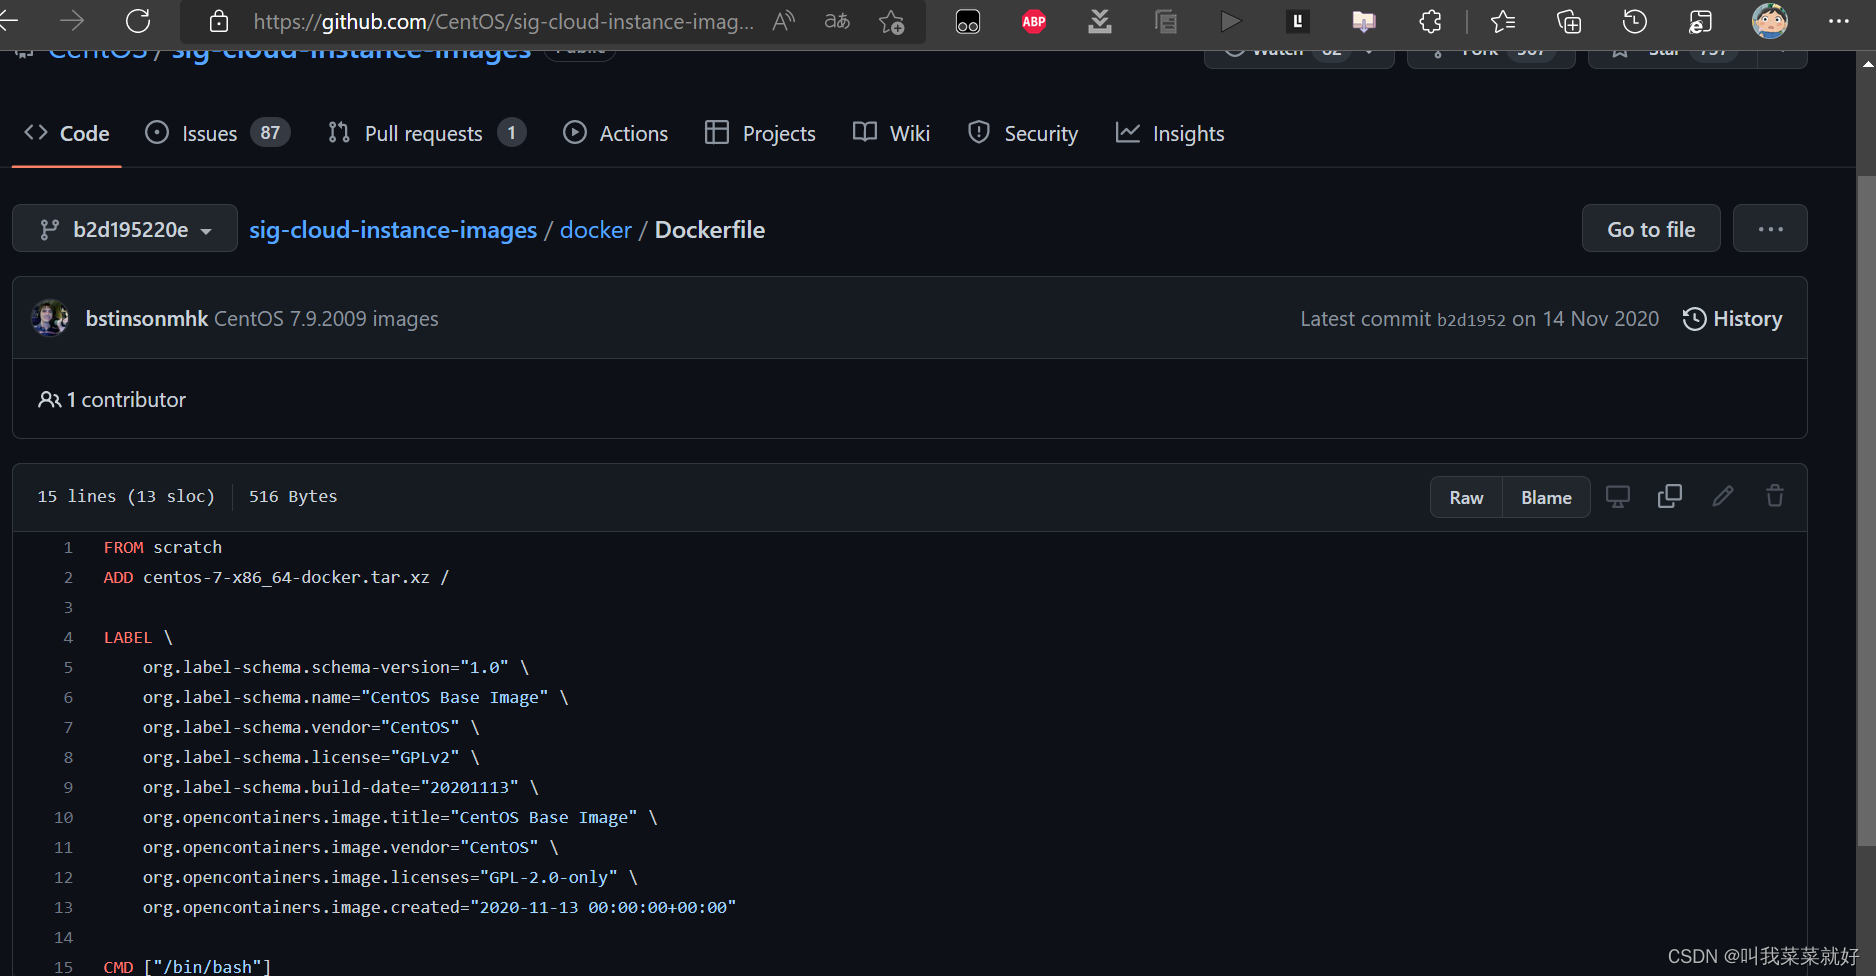This screenshot has width=1876, height=976.
Task: Select code line number 15
Action: (x=63, y=967)
